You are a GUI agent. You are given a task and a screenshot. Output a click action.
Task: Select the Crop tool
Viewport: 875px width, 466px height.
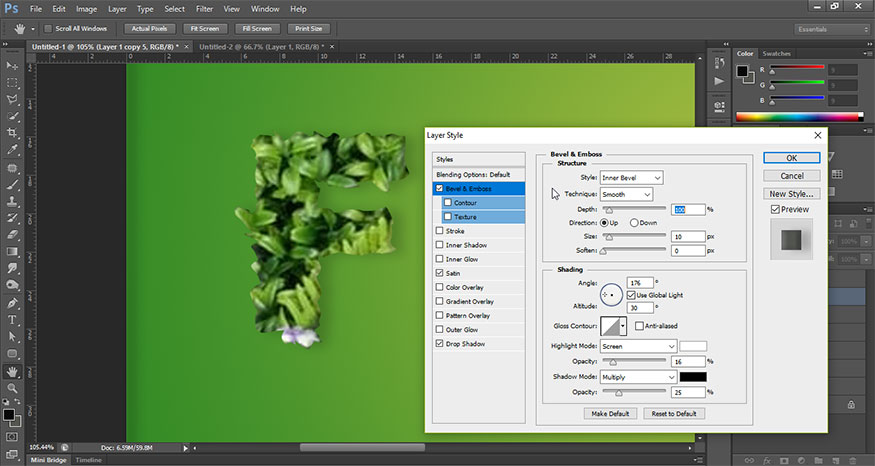[x=13, y=132]
